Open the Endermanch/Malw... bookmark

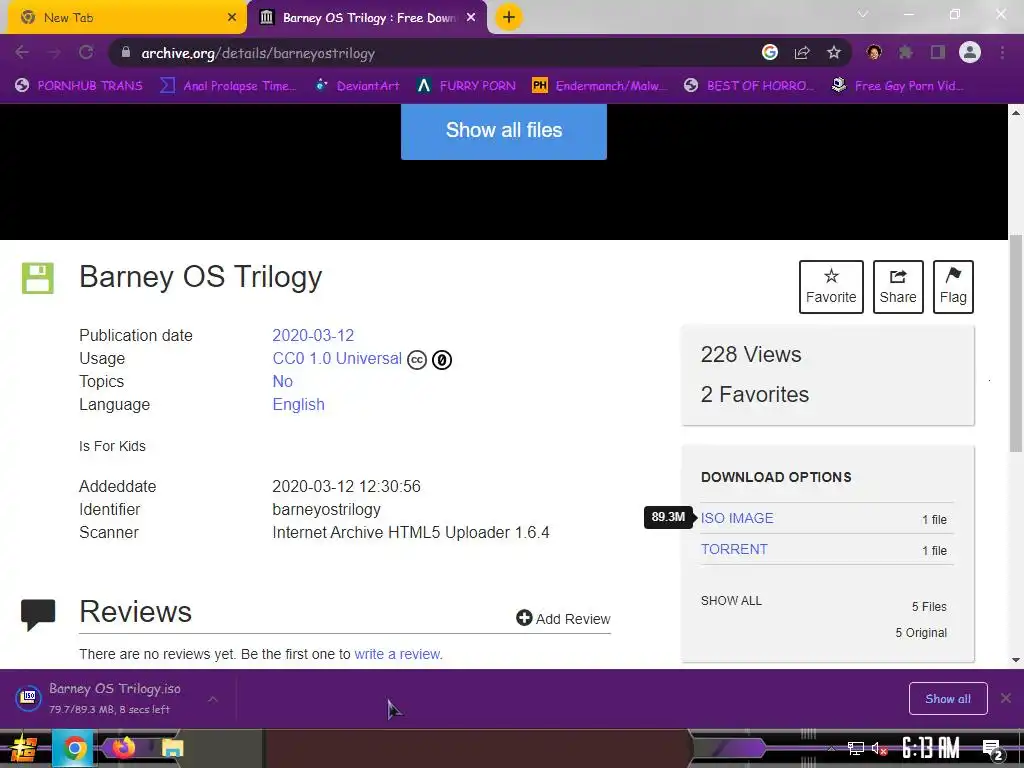(x=599, y=86)
